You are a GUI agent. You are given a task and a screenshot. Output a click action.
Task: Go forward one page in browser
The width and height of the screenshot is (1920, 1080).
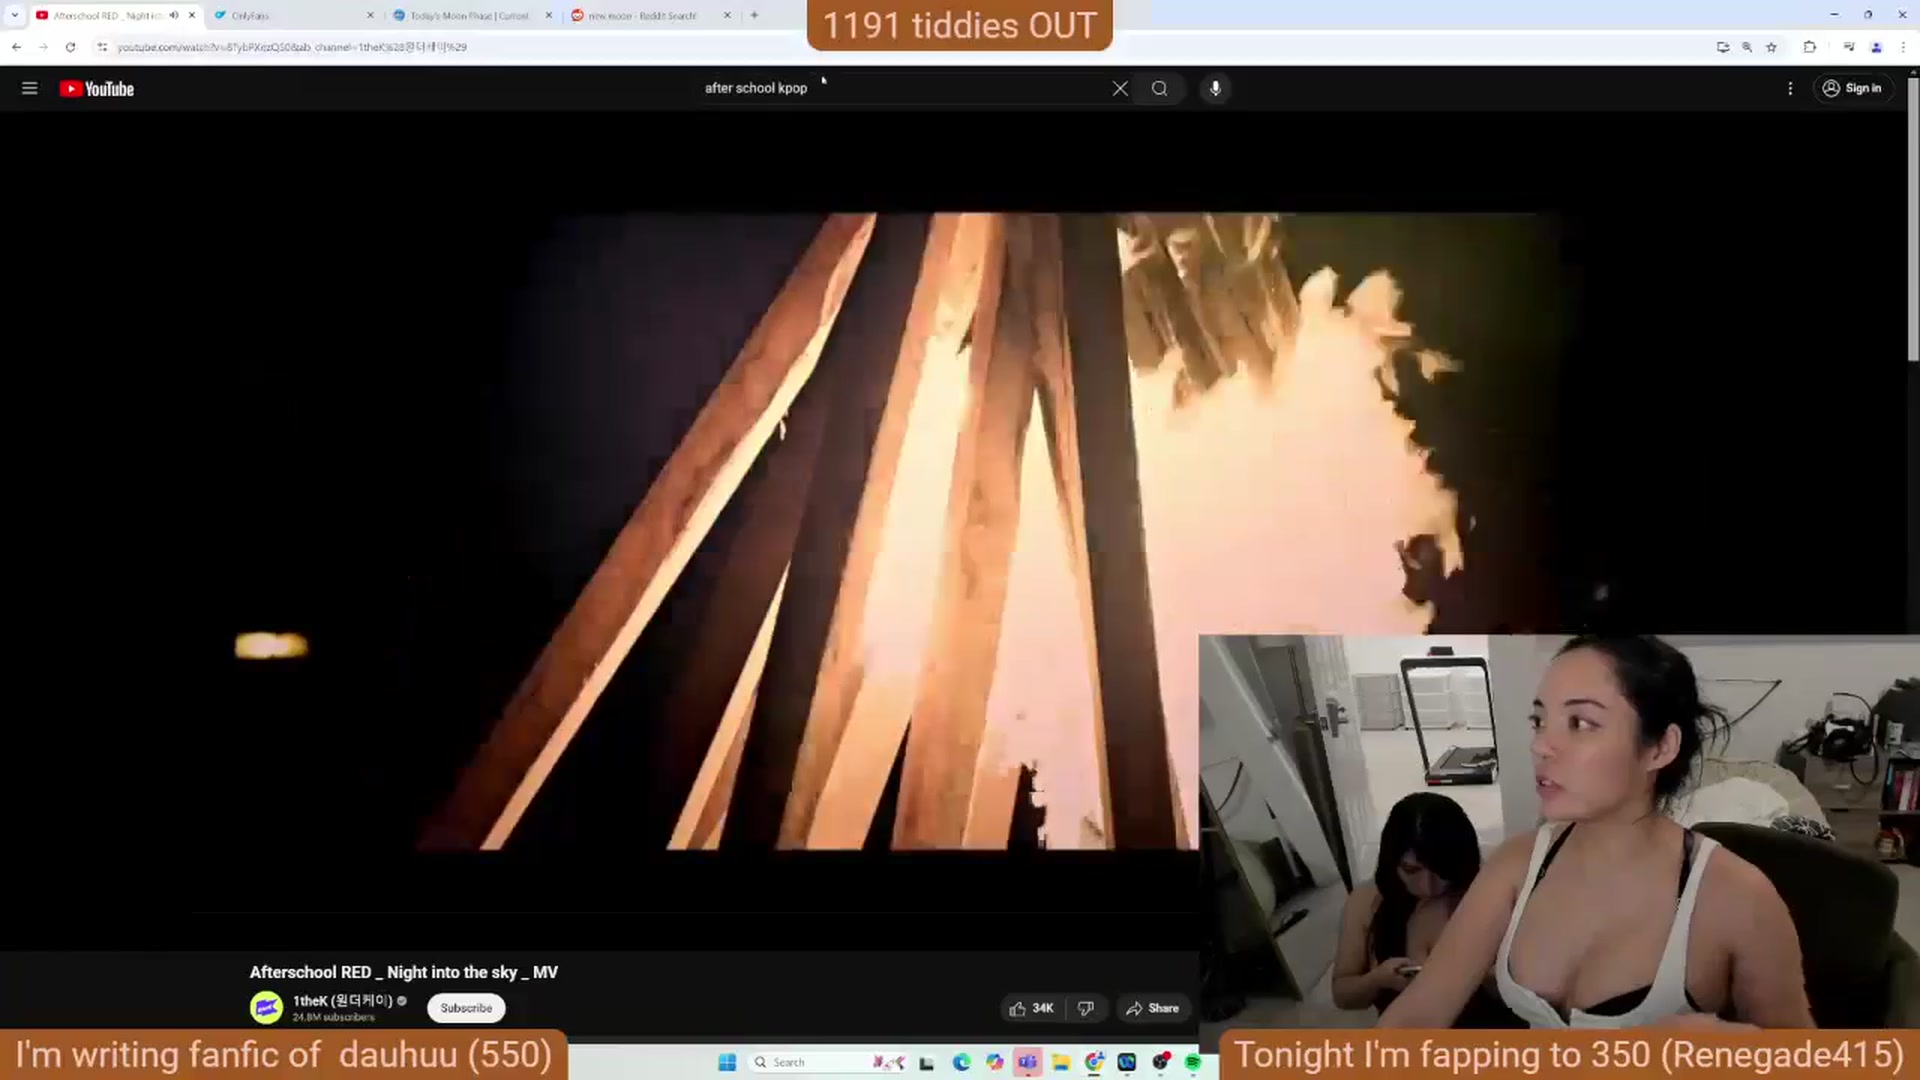point(43,47)
